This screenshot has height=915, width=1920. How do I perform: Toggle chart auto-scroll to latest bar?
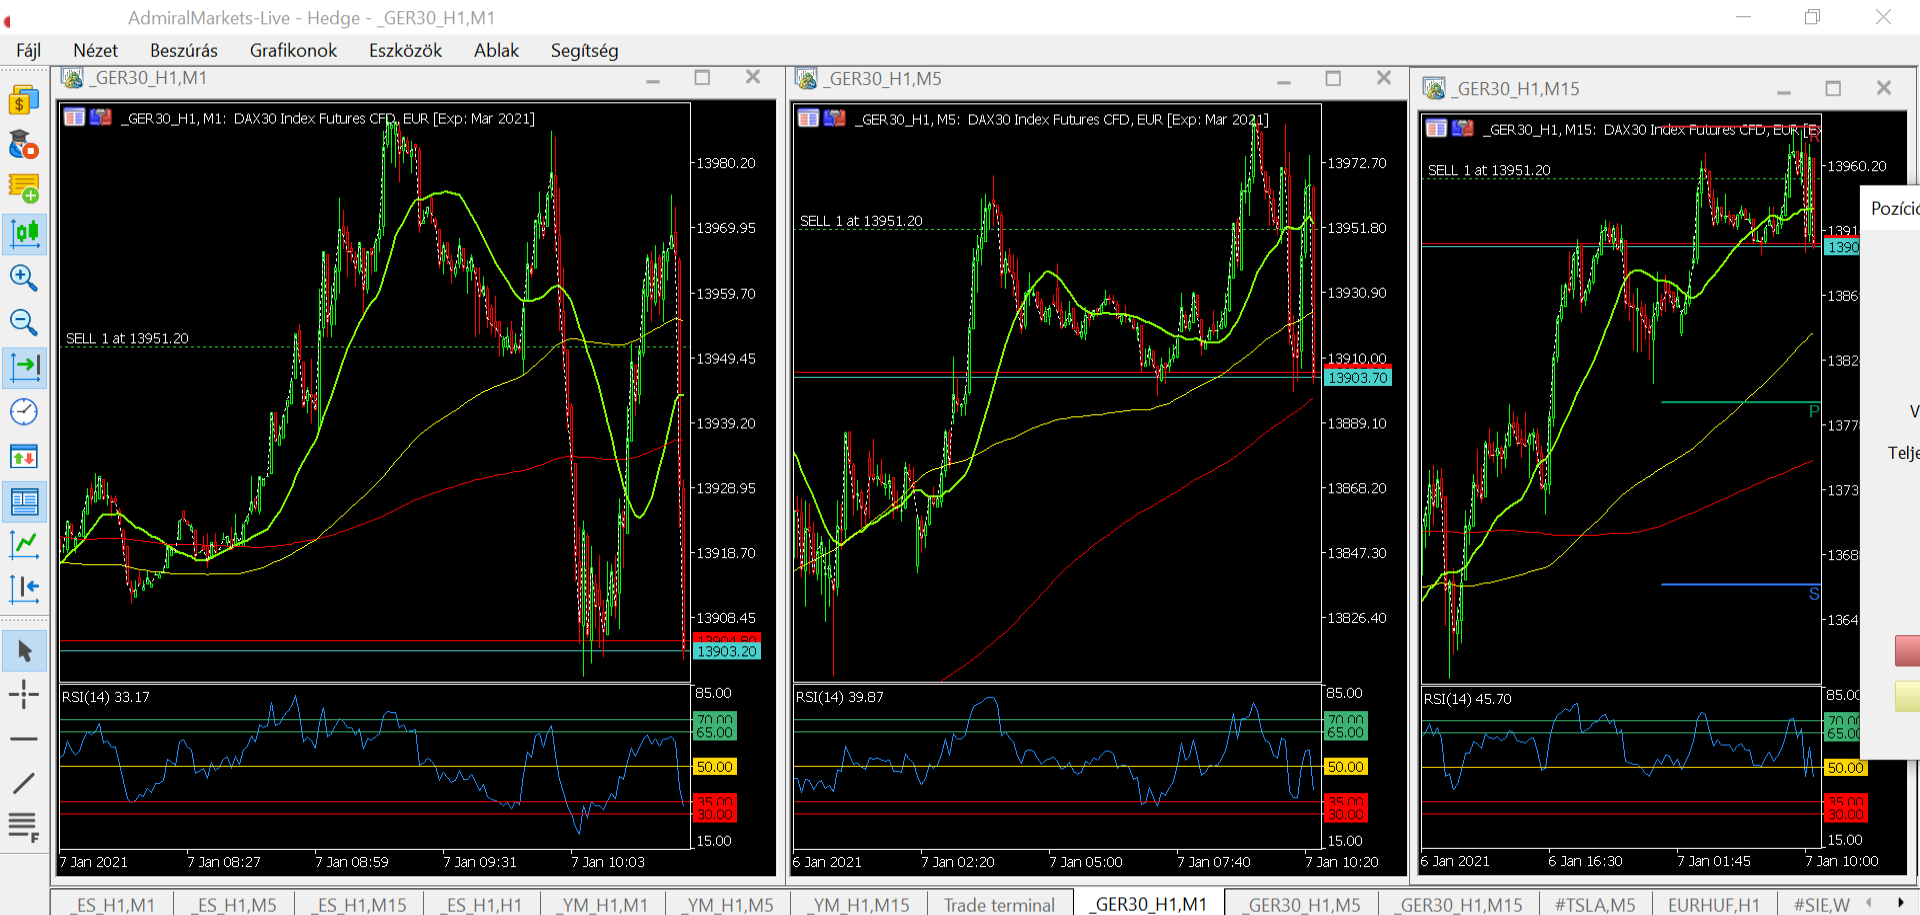(x=24, y=366)
